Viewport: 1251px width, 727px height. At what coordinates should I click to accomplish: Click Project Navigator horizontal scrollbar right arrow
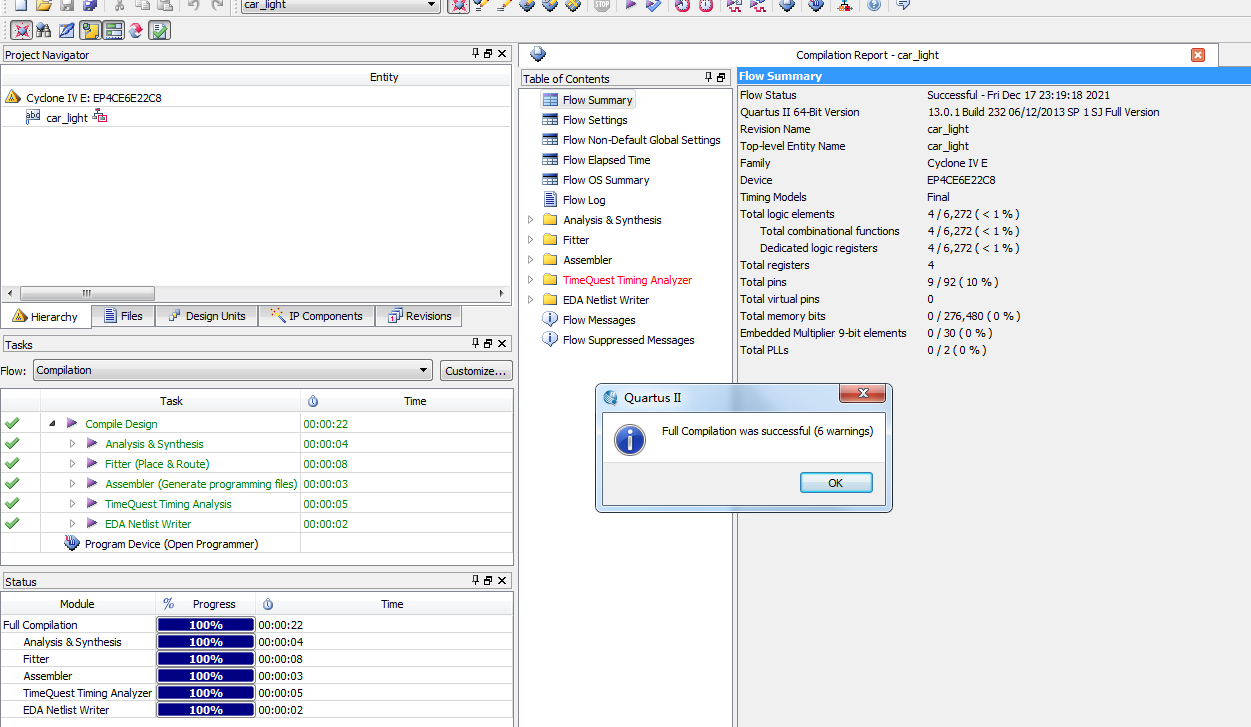[x=502, y=293]
